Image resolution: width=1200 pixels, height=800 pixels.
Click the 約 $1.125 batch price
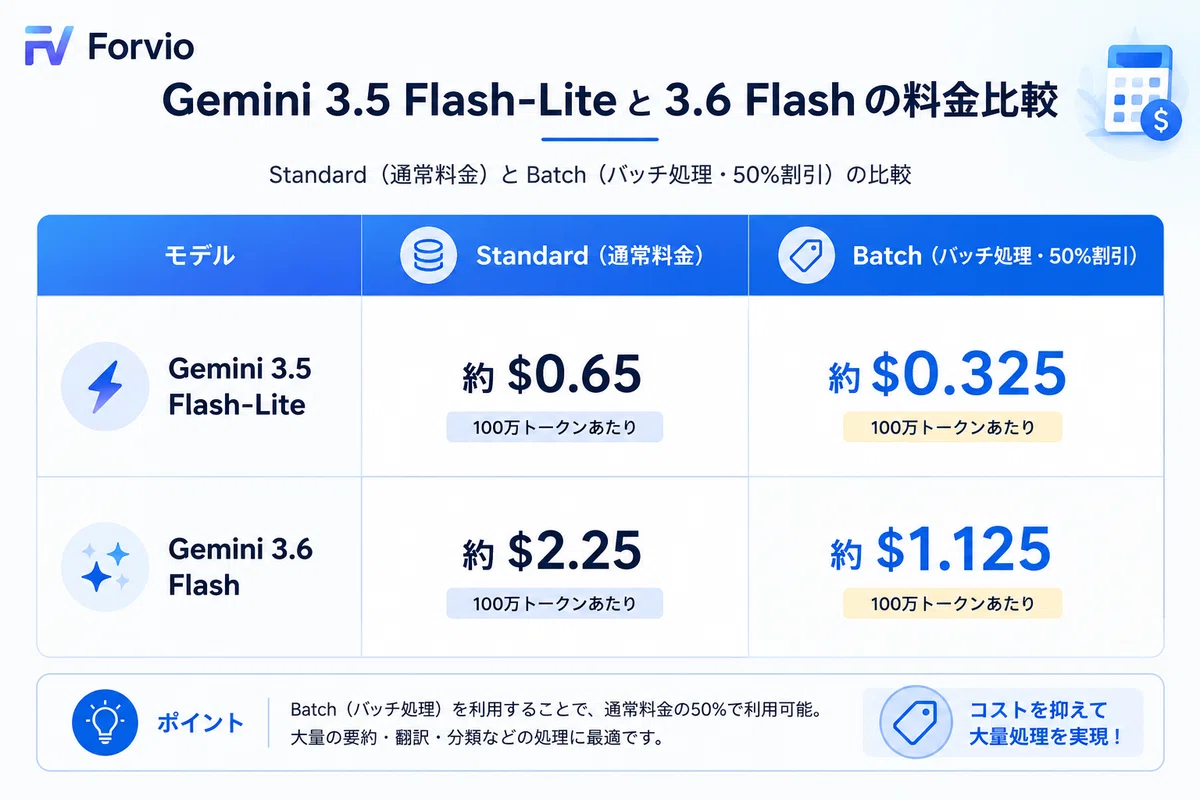point(941,551)
